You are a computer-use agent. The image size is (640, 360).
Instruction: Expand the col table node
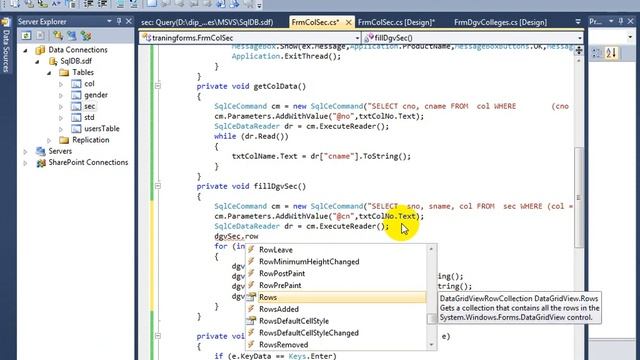[x=61, y=84]
